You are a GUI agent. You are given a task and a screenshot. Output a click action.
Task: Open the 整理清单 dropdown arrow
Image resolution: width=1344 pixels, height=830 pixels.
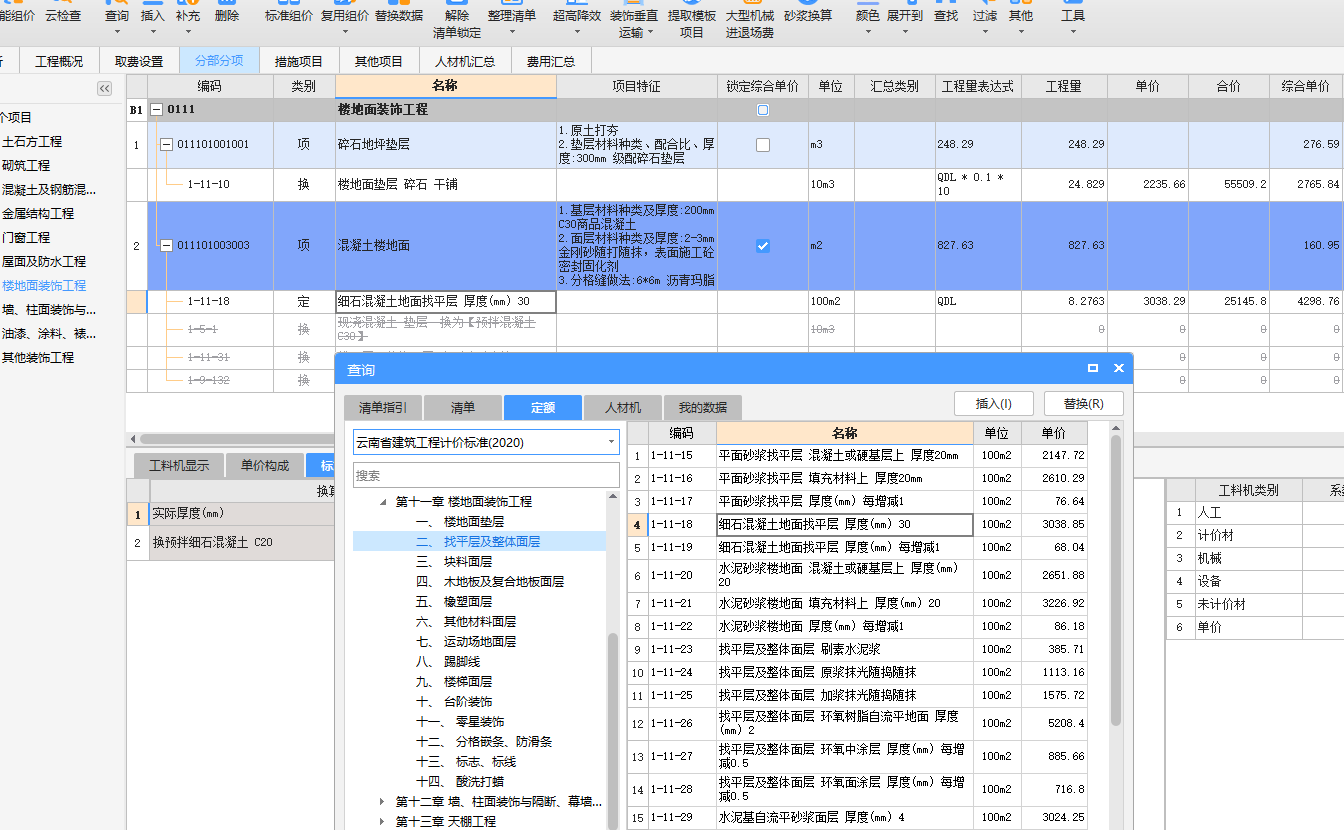click(512, 32)
